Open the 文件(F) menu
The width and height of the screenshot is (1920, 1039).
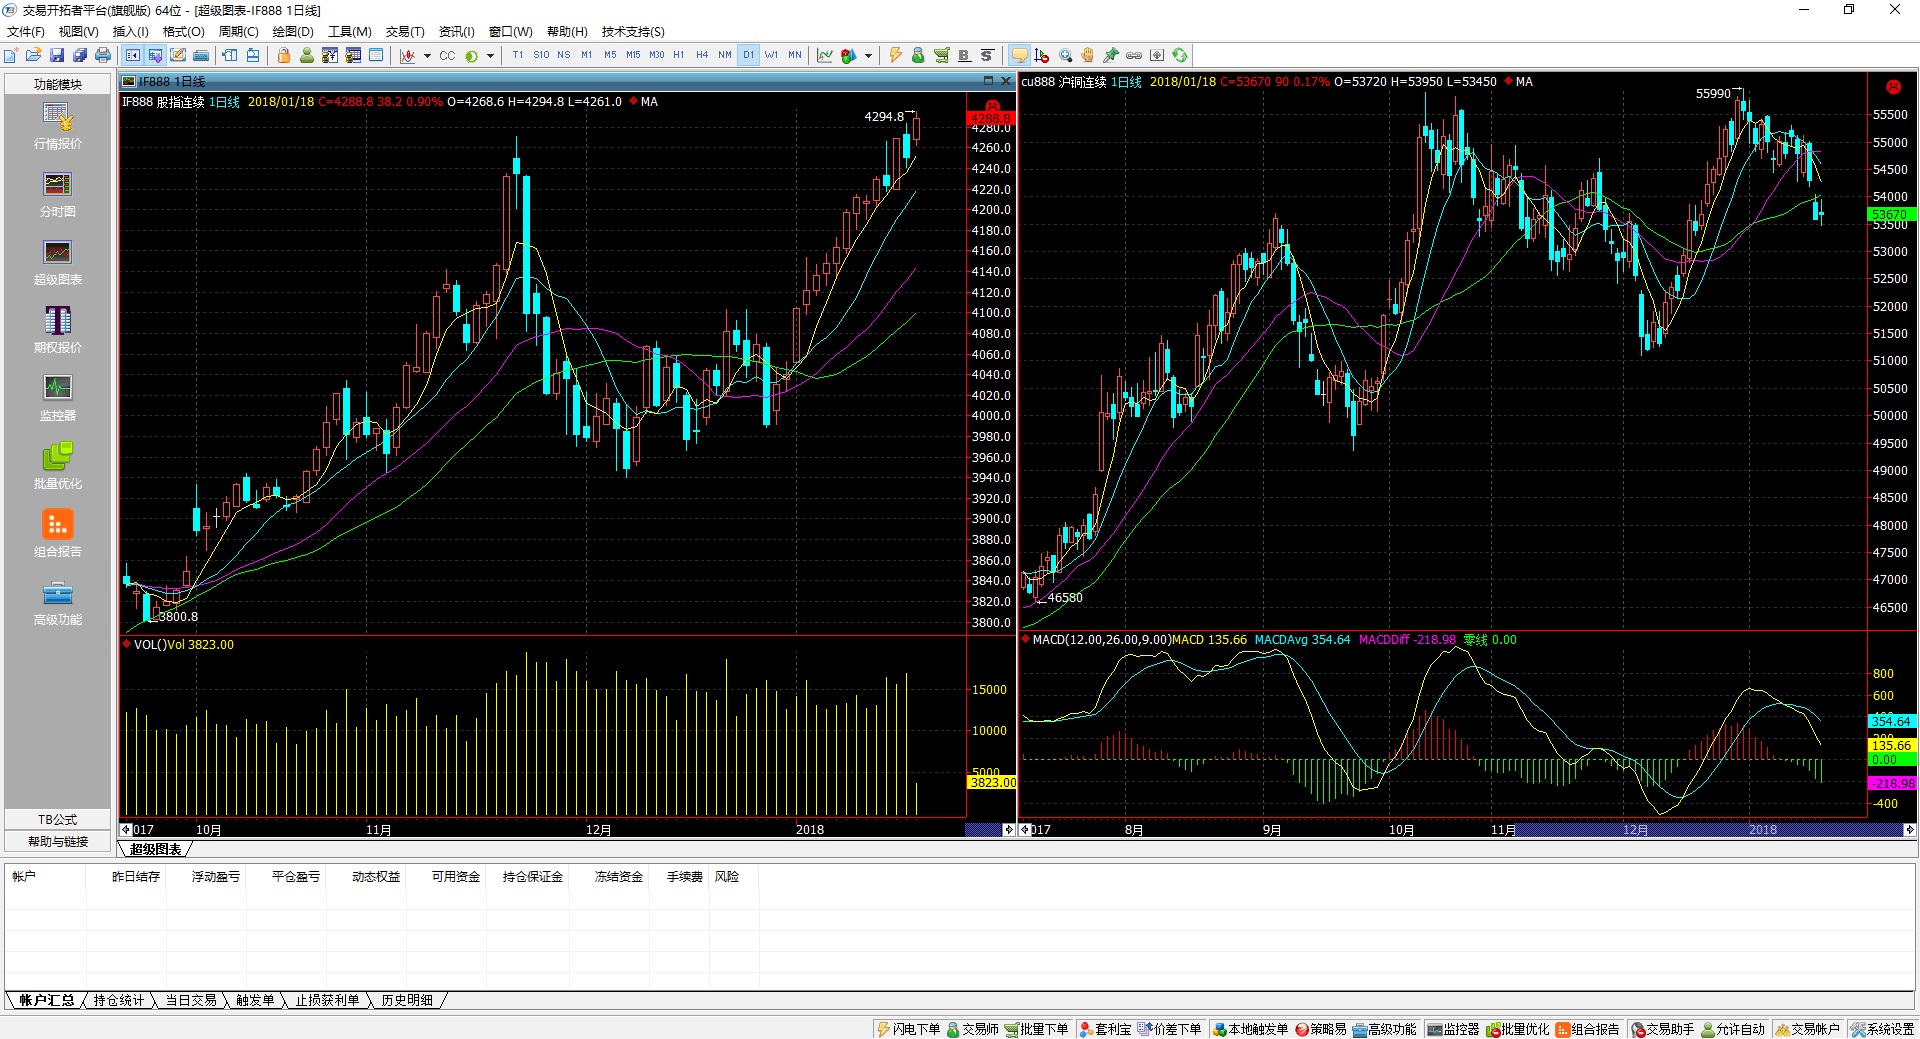point(26,32)
